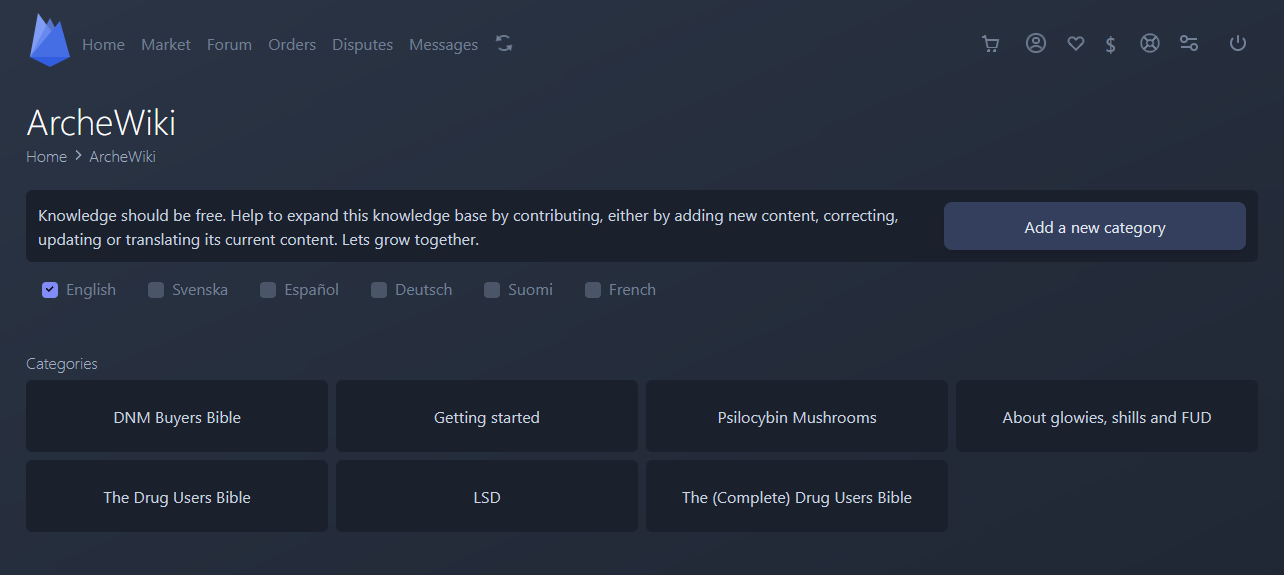Image resolution: width=1284 pixels, height=575 pixels.
Task: Select Disputes in the top navigation
Action: (362, 45)
